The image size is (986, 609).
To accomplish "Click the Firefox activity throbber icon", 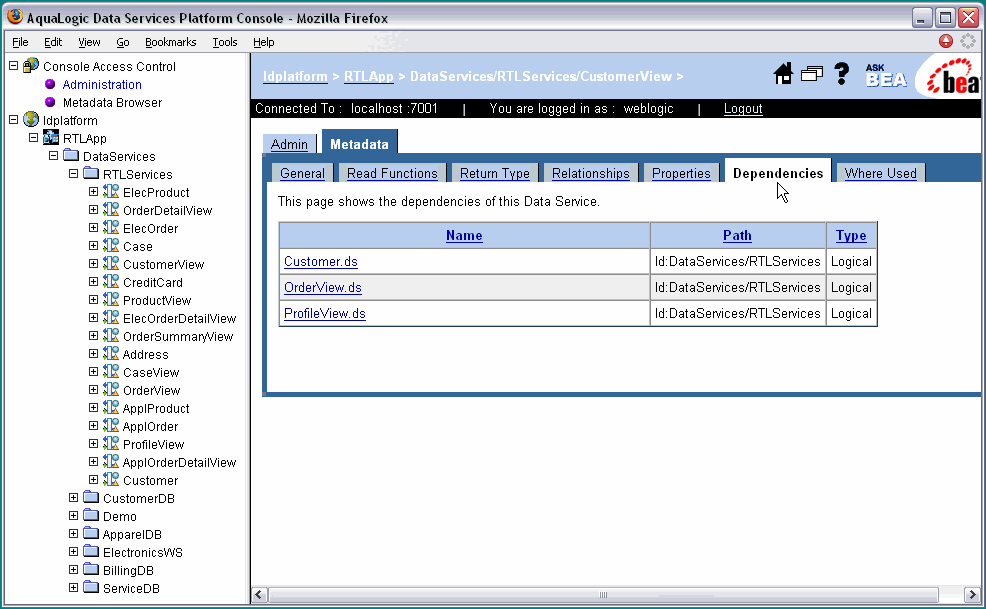I will pyautogui.click(x=968, y=42).
